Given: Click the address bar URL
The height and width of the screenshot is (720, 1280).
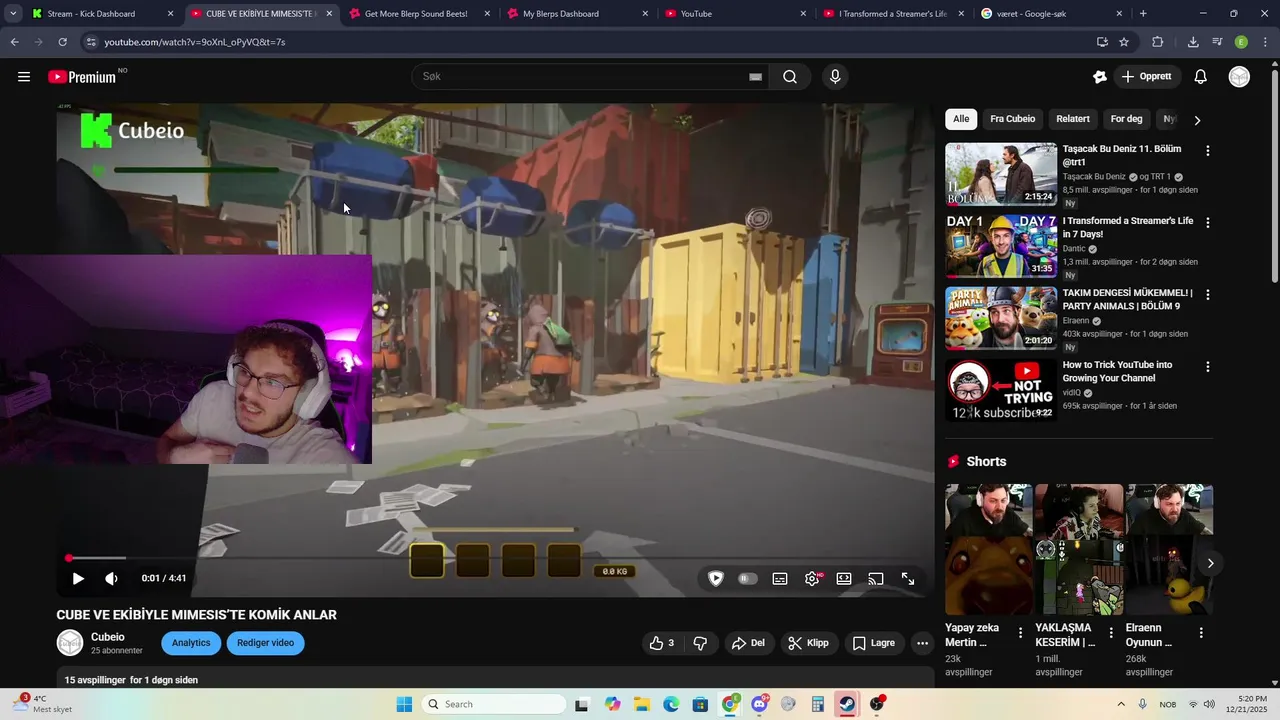Looking at the screenshot, I should click(x=195, y=42).
